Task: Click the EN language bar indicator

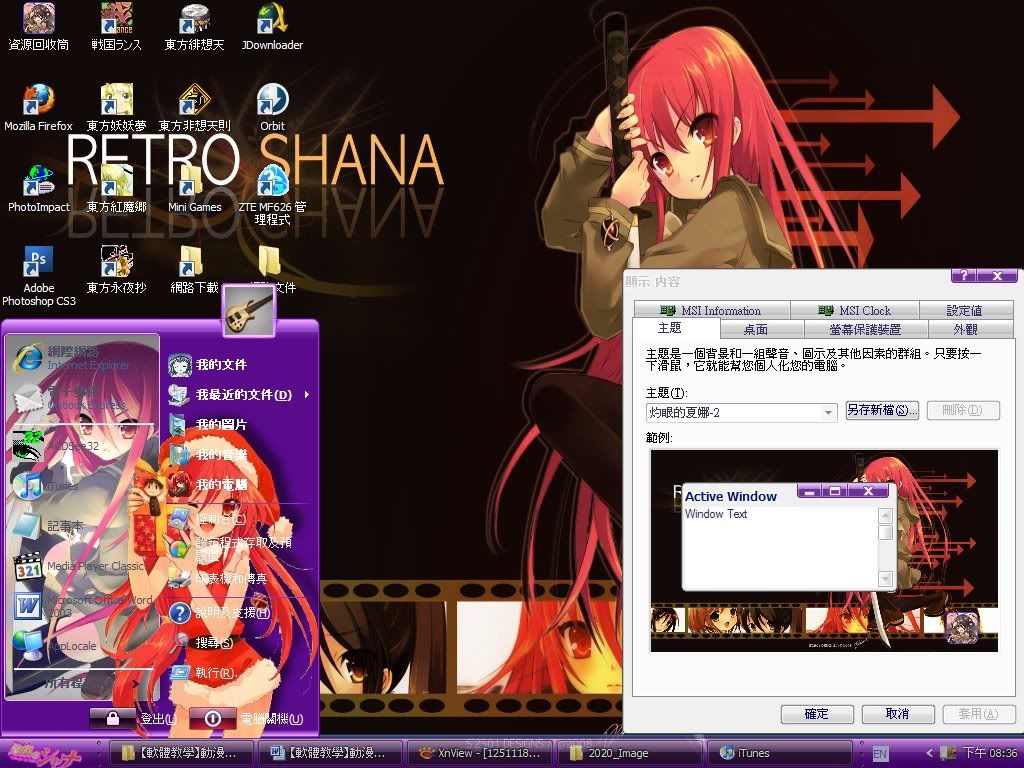Action: pyautogui.click(x=880, y=754)
